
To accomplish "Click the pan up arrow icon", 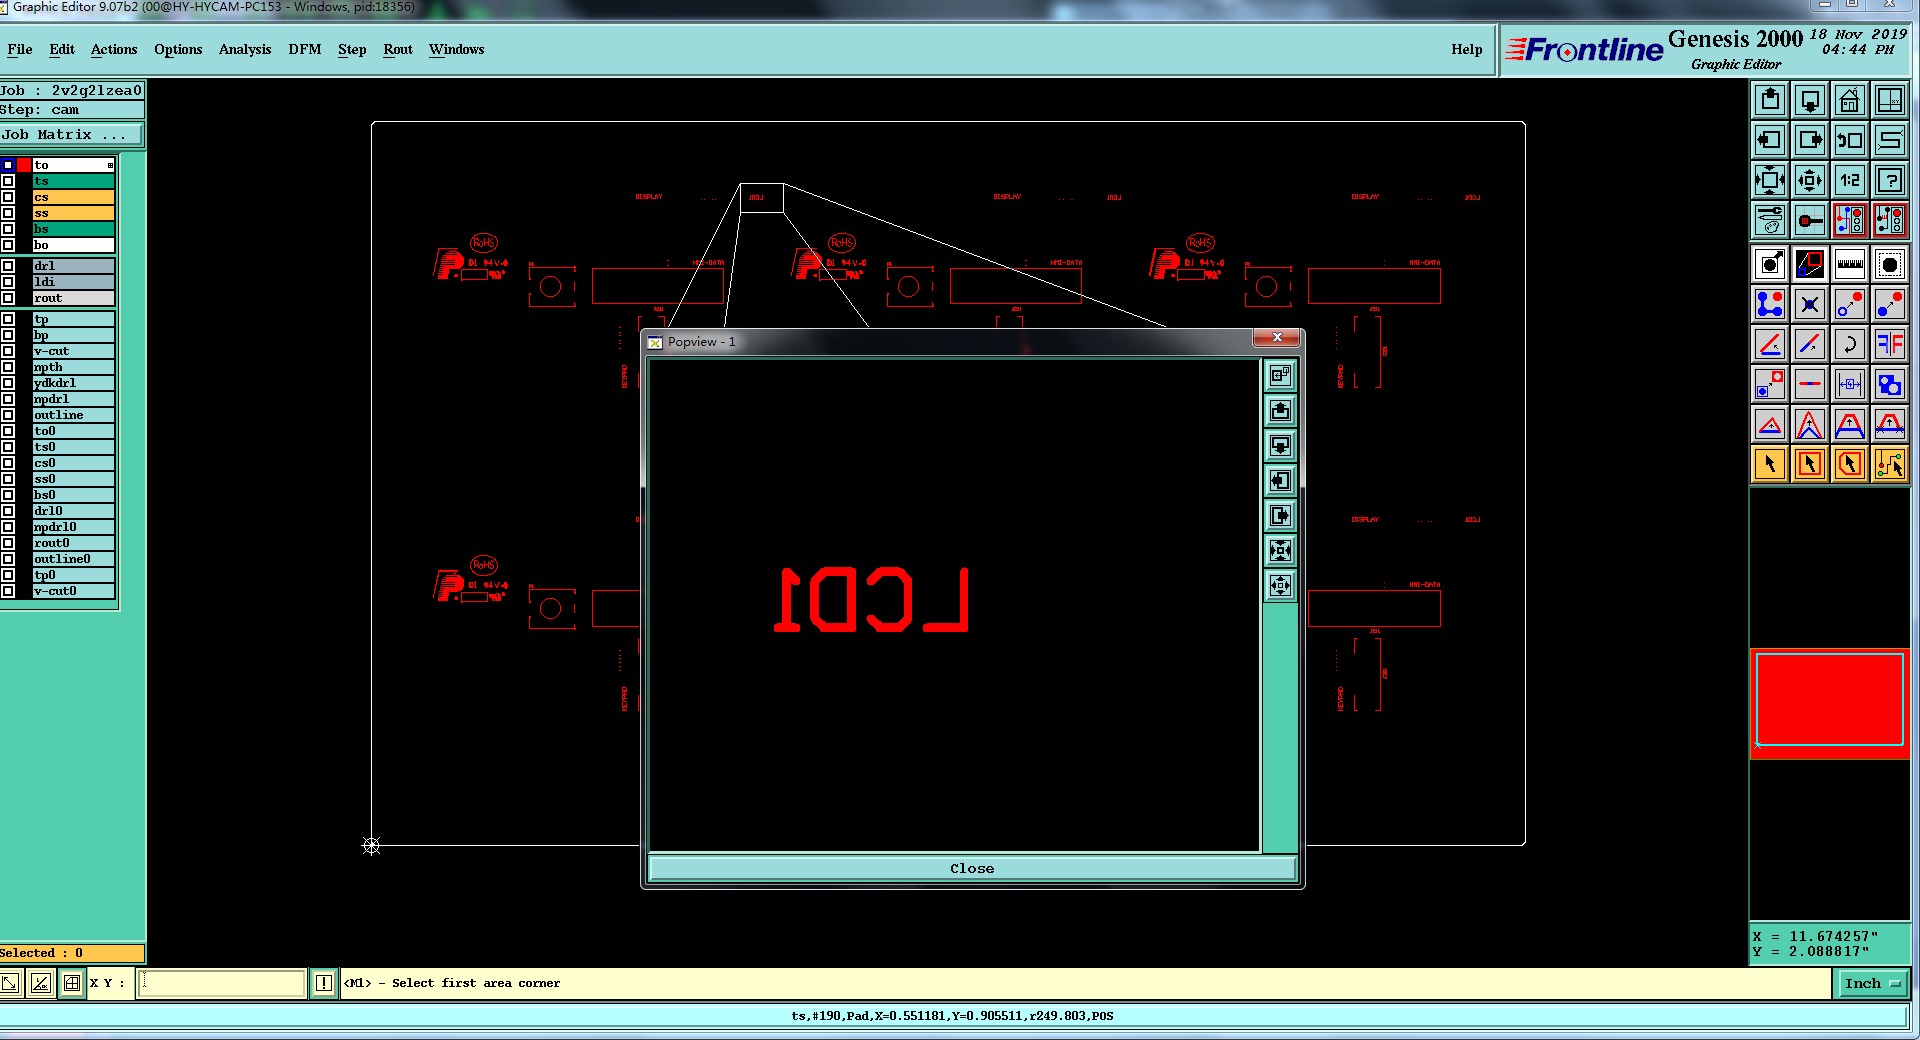I will (1770, 100).
